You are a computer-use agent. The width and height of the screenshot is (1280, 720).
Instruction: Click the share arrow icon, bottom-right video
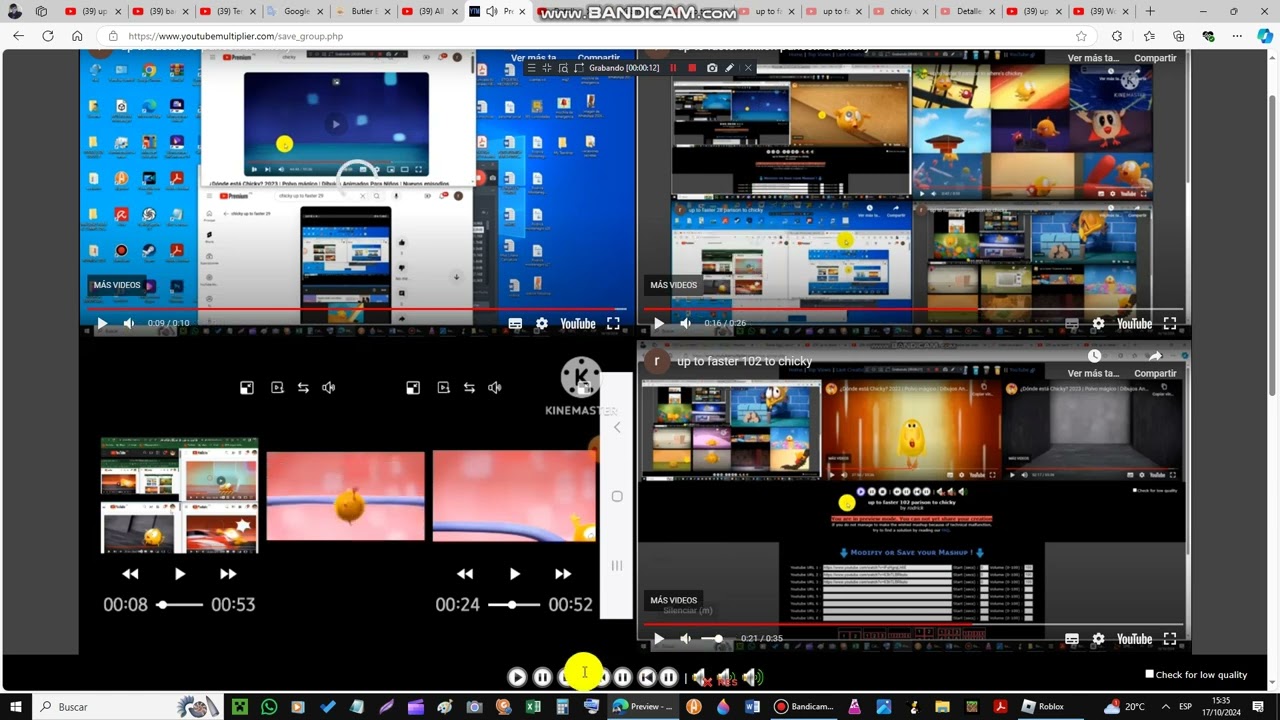tap(1155, 356)
